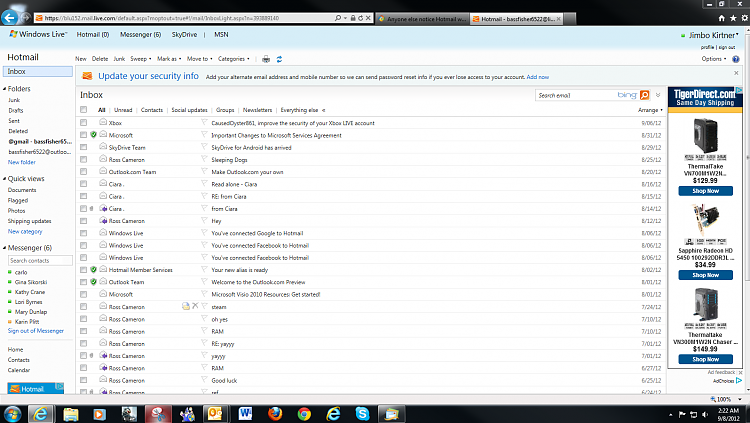The width and height of the screenshot is (750, 423).
Task: Click the Internet Explorer home icon
Action: [721, 18]
